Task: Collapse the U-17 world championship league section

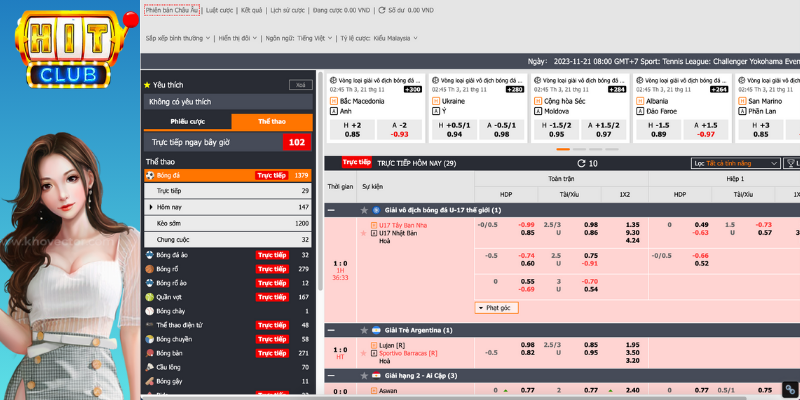Action: click(332, 210)
